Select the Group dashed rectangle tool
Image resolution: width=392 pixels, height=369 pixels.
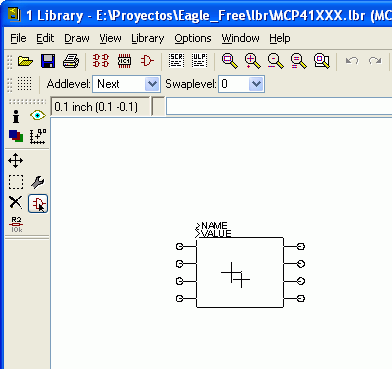(16, 182)
